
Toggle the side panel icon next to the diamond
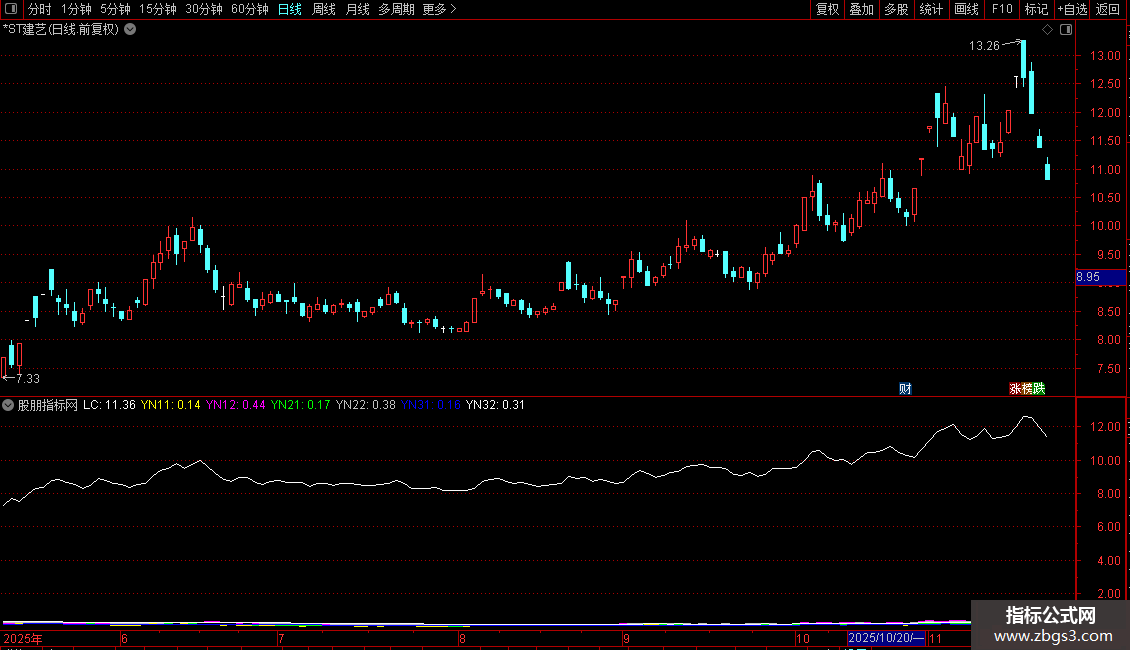click(x=1066, y=30)
